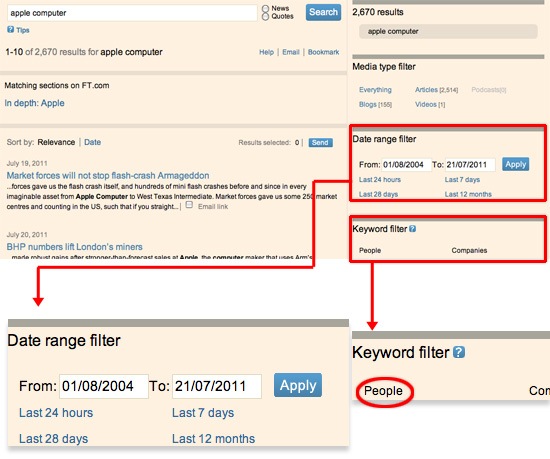The width and height of the screenshot is (550, 459).
Task: Click the Tips help icon
Action: [x=11, y=29]
